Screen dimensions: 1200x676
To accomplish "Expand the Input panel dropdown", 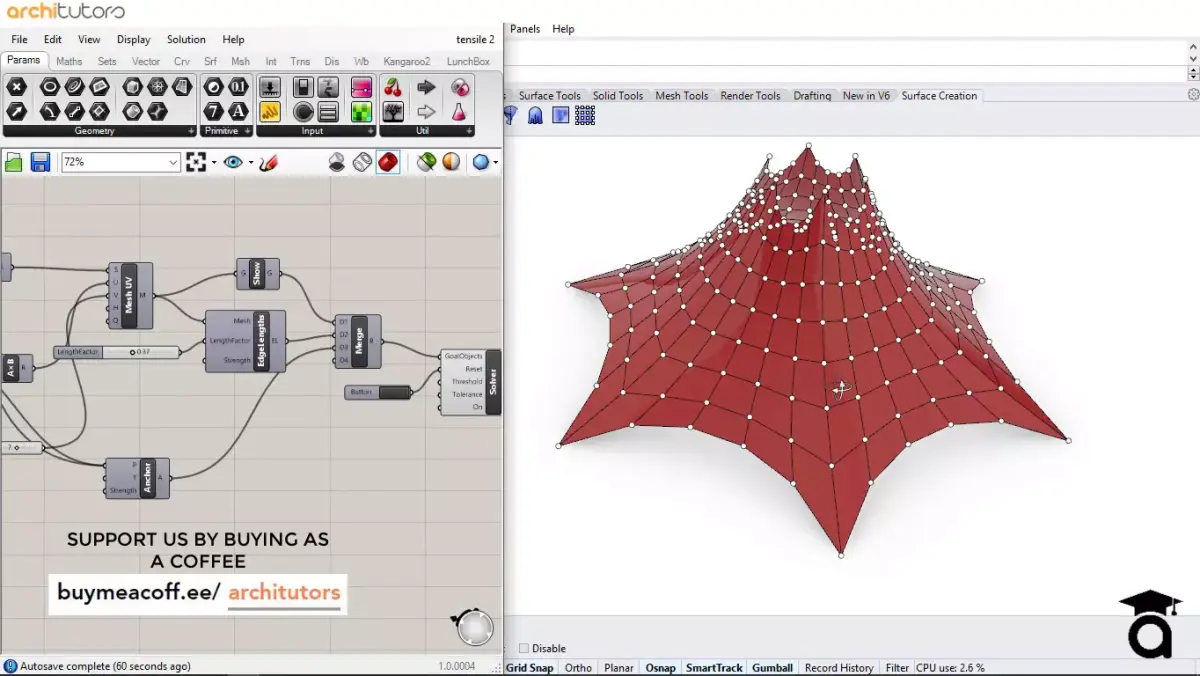I will pos(370,131).
